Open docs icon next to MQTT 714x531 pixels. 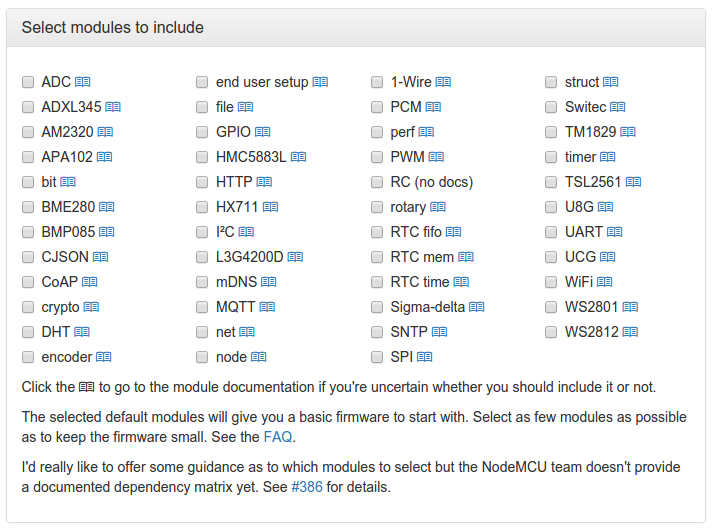coord(267,307)
